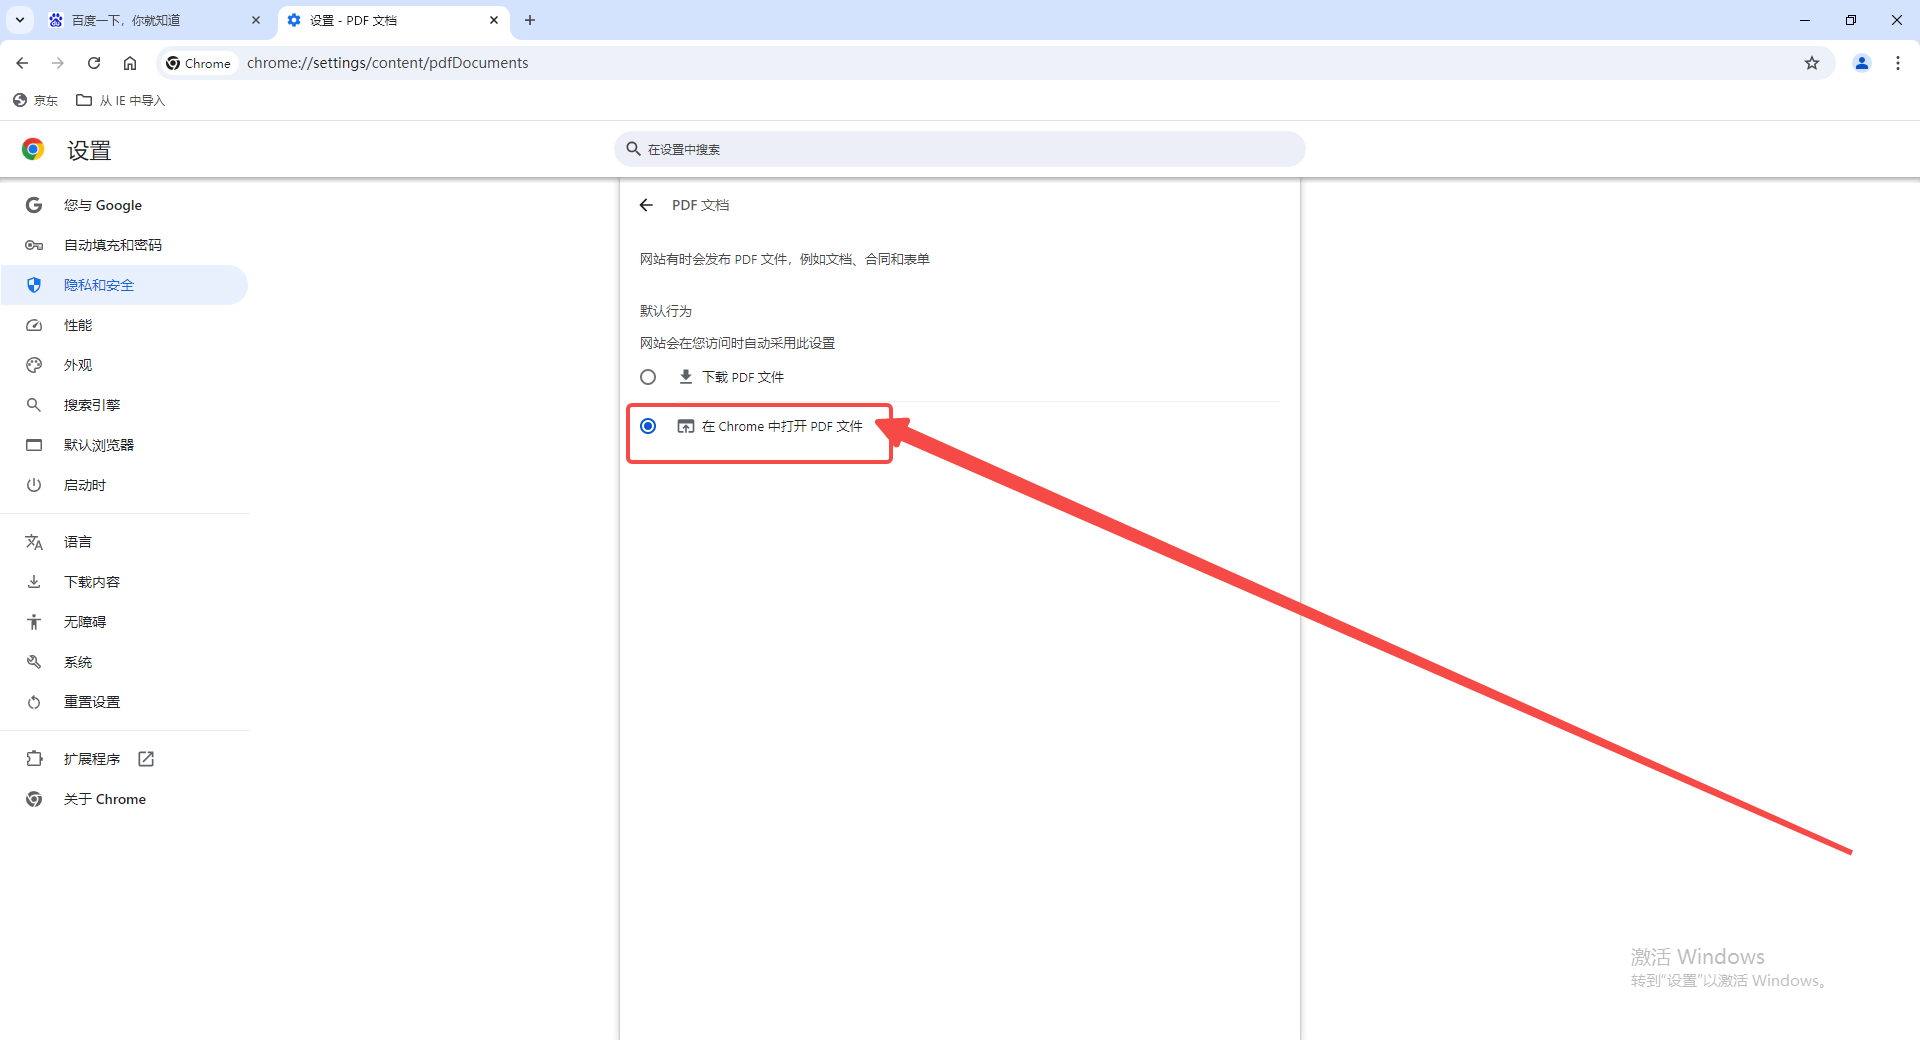Click the shield icon for privacy
This screenshot has height=1040, width=1920.
34,285
